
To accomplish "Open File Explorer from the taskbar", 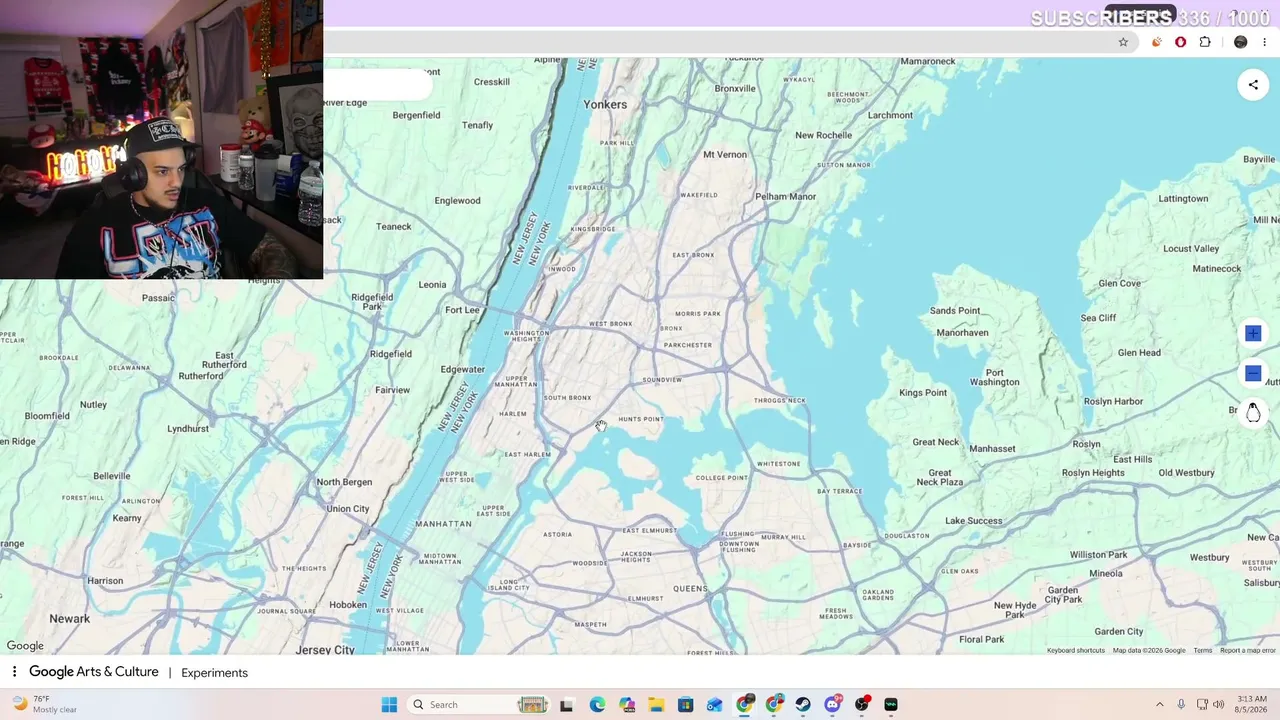I will click(656, 705).
